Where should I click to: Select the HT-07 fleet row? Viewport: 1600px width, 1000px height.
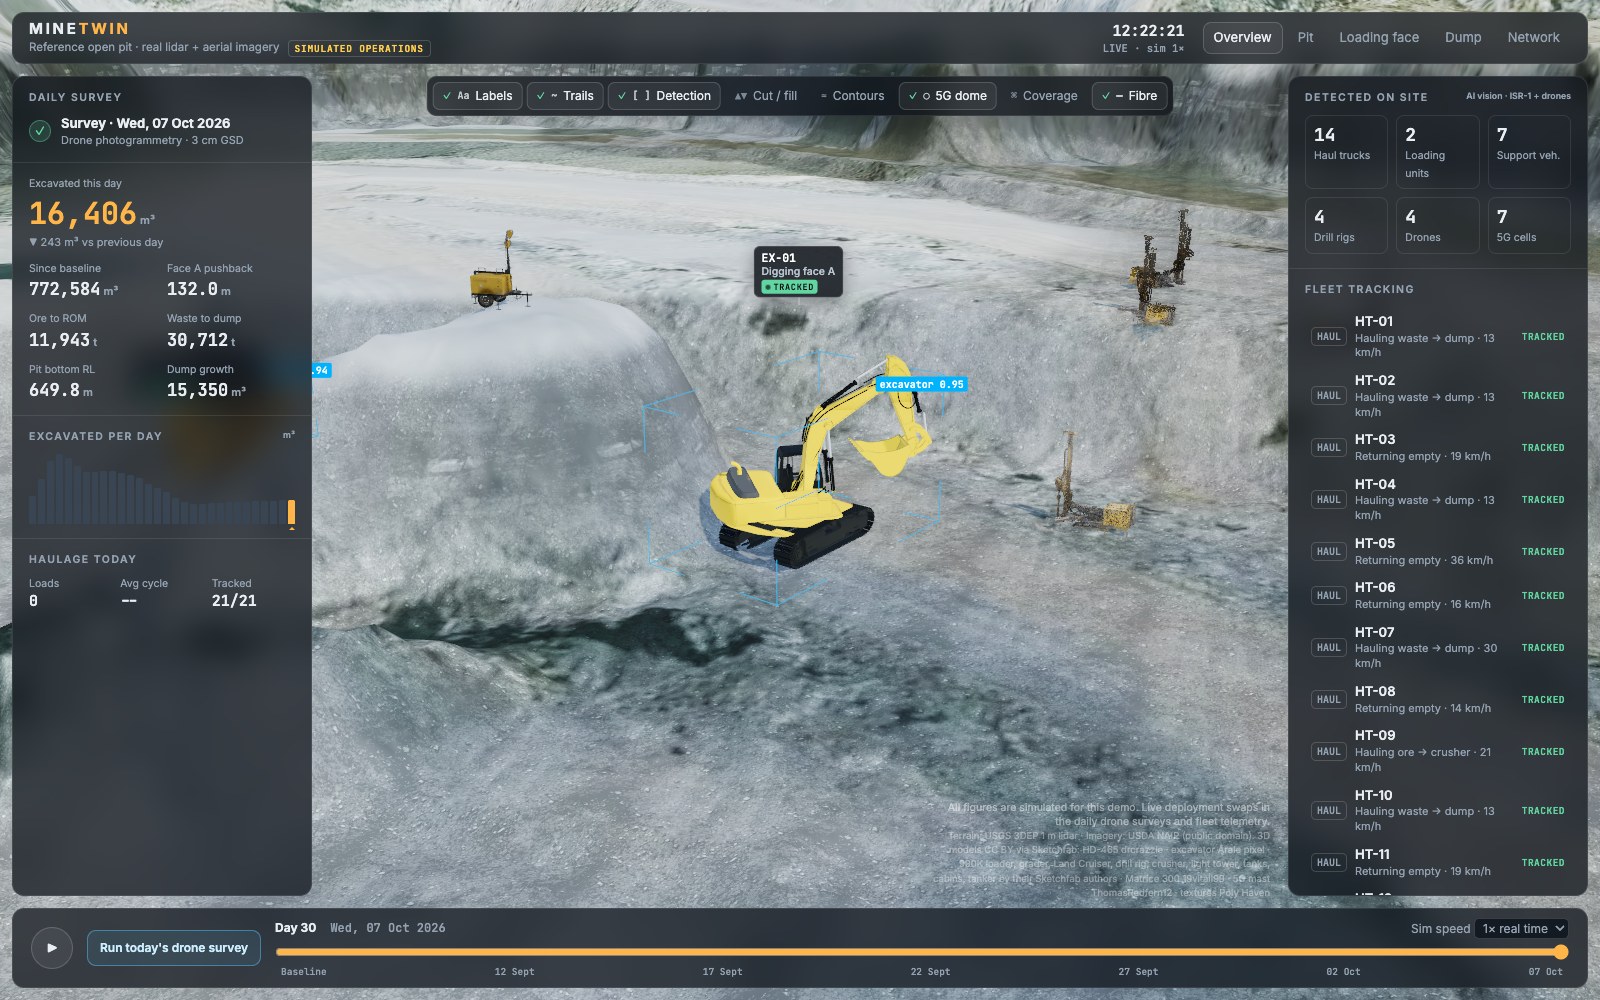pos(1438,647)
